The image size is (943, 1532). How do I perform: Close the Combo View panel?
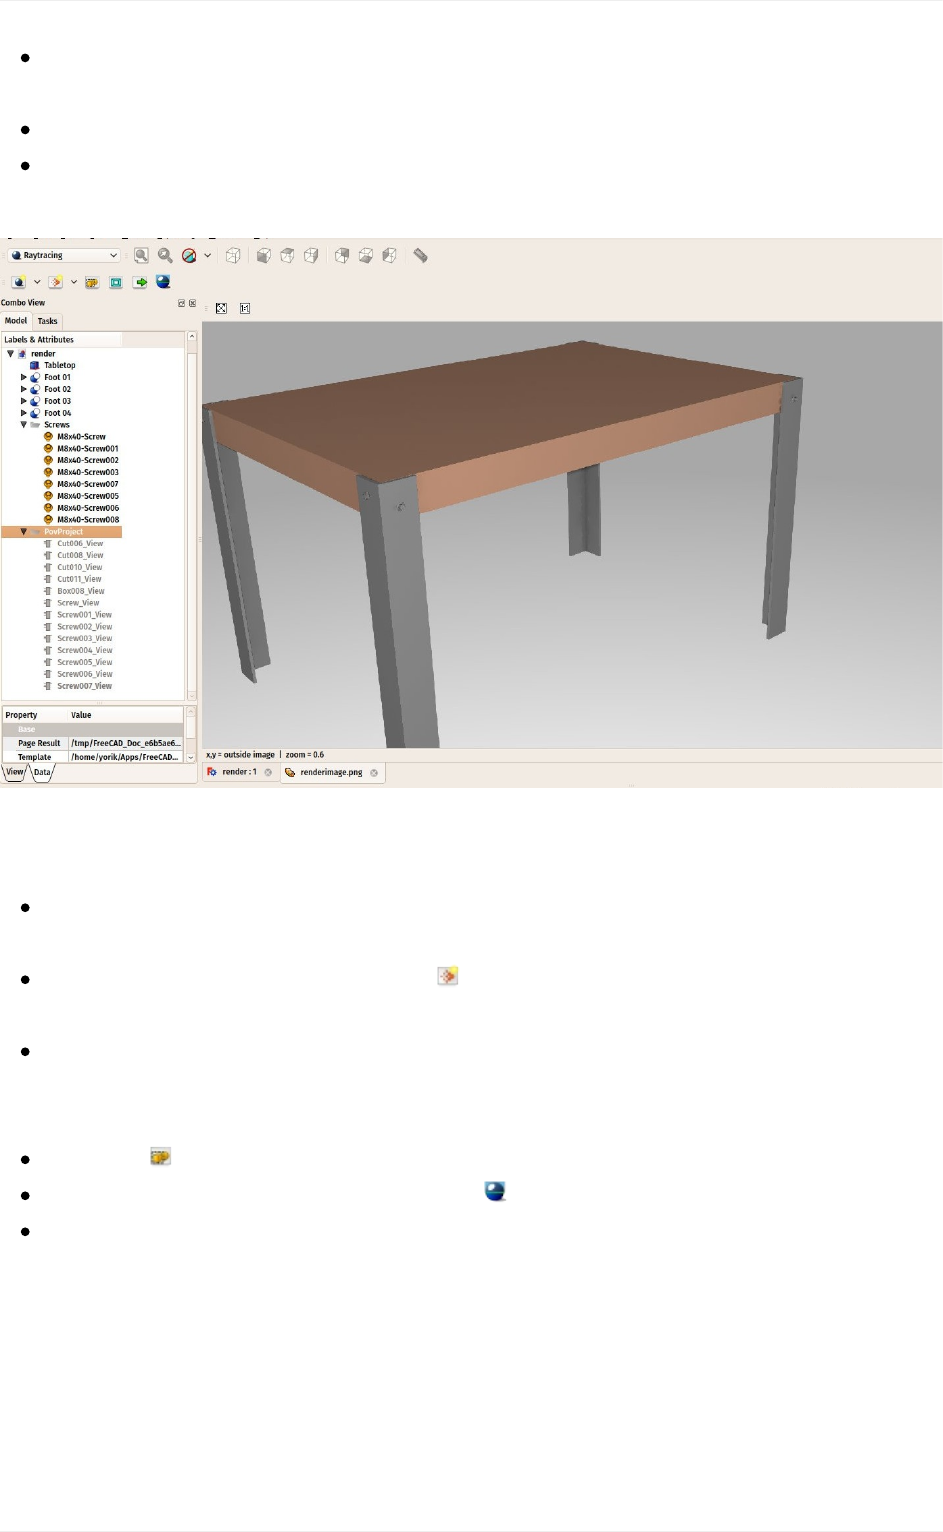(x=192, y=303)
